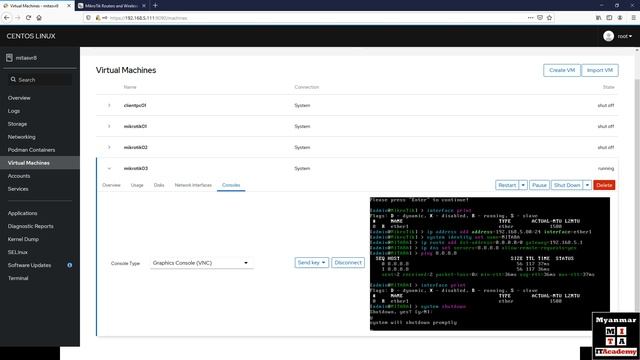Click the root user avatar icon
Viewport: 640px width, 360px height.
609,36
